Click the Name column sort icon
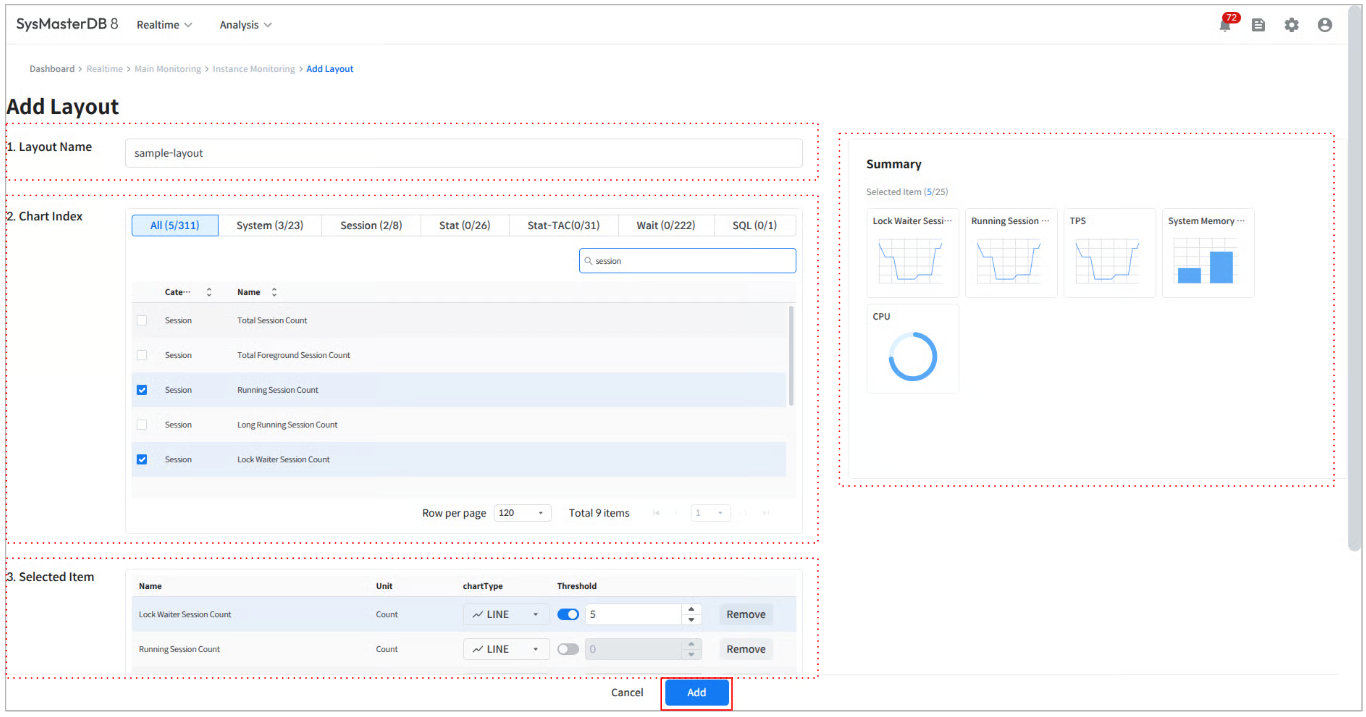Screen dimensions: 1366x717 click(274, 292)
